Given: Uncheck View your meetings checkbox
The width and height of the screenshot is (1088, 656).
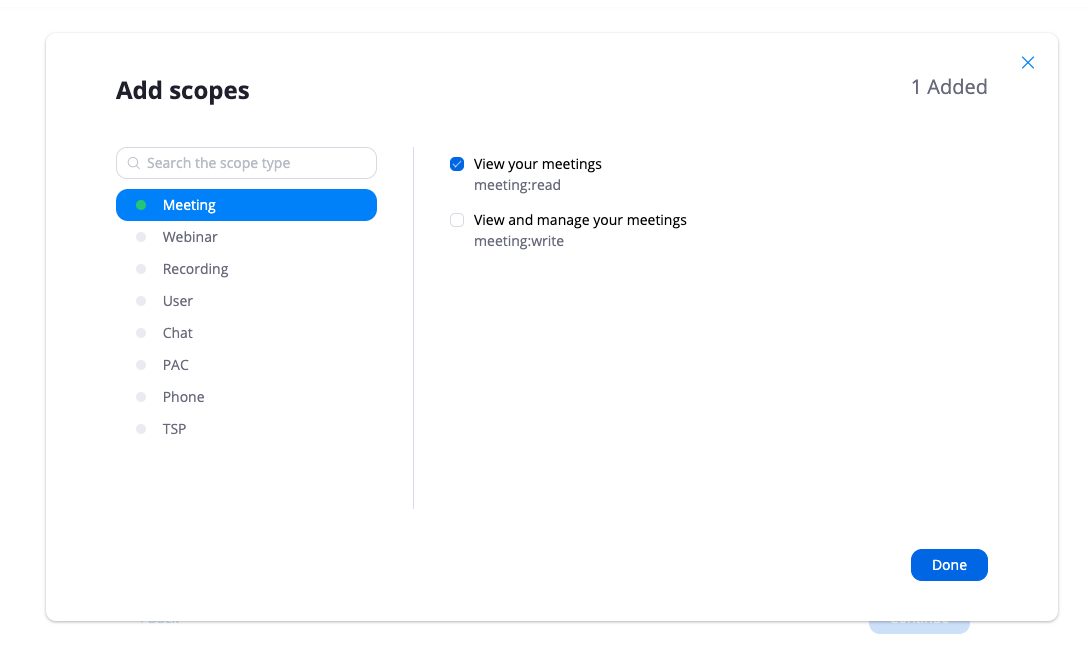Looking at the screenshot, I should (457, 164).
